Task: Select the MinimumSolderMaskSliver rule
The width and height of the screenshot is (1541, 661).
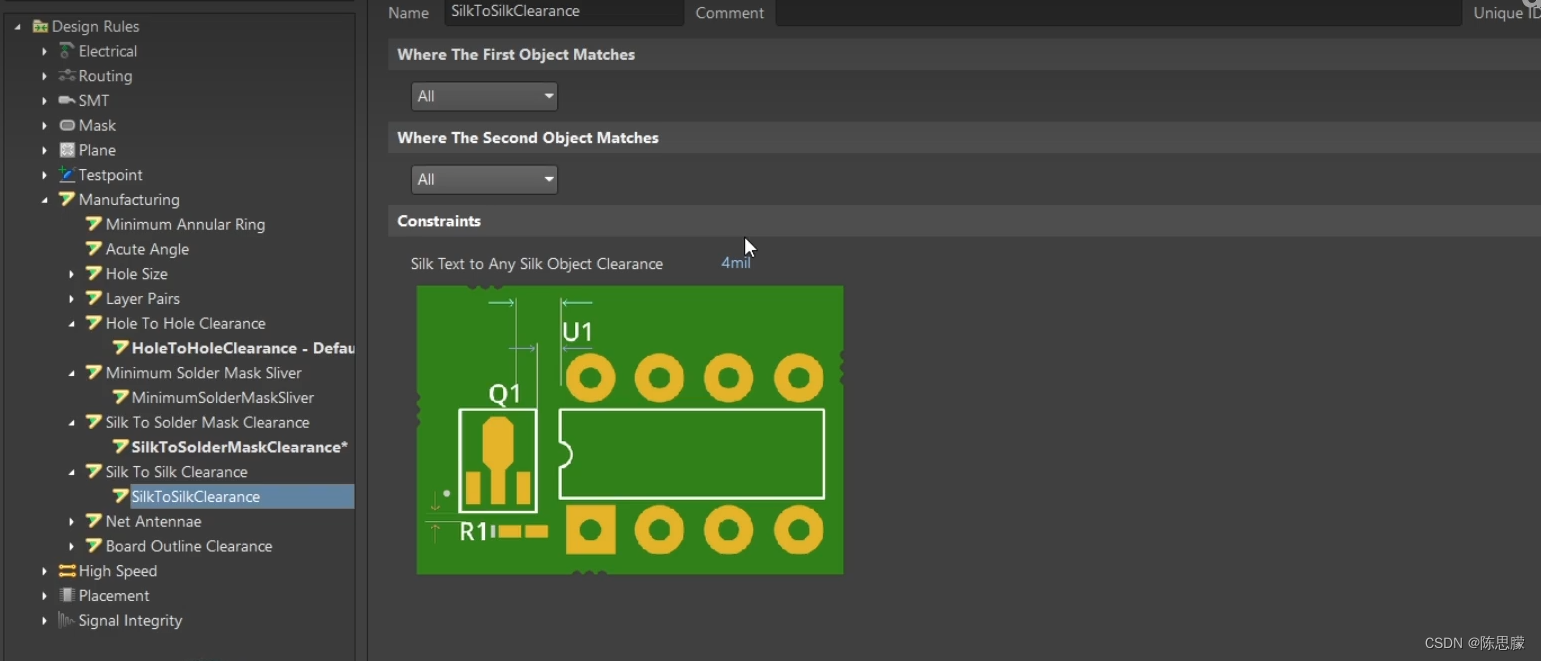Action: point(223,397)
